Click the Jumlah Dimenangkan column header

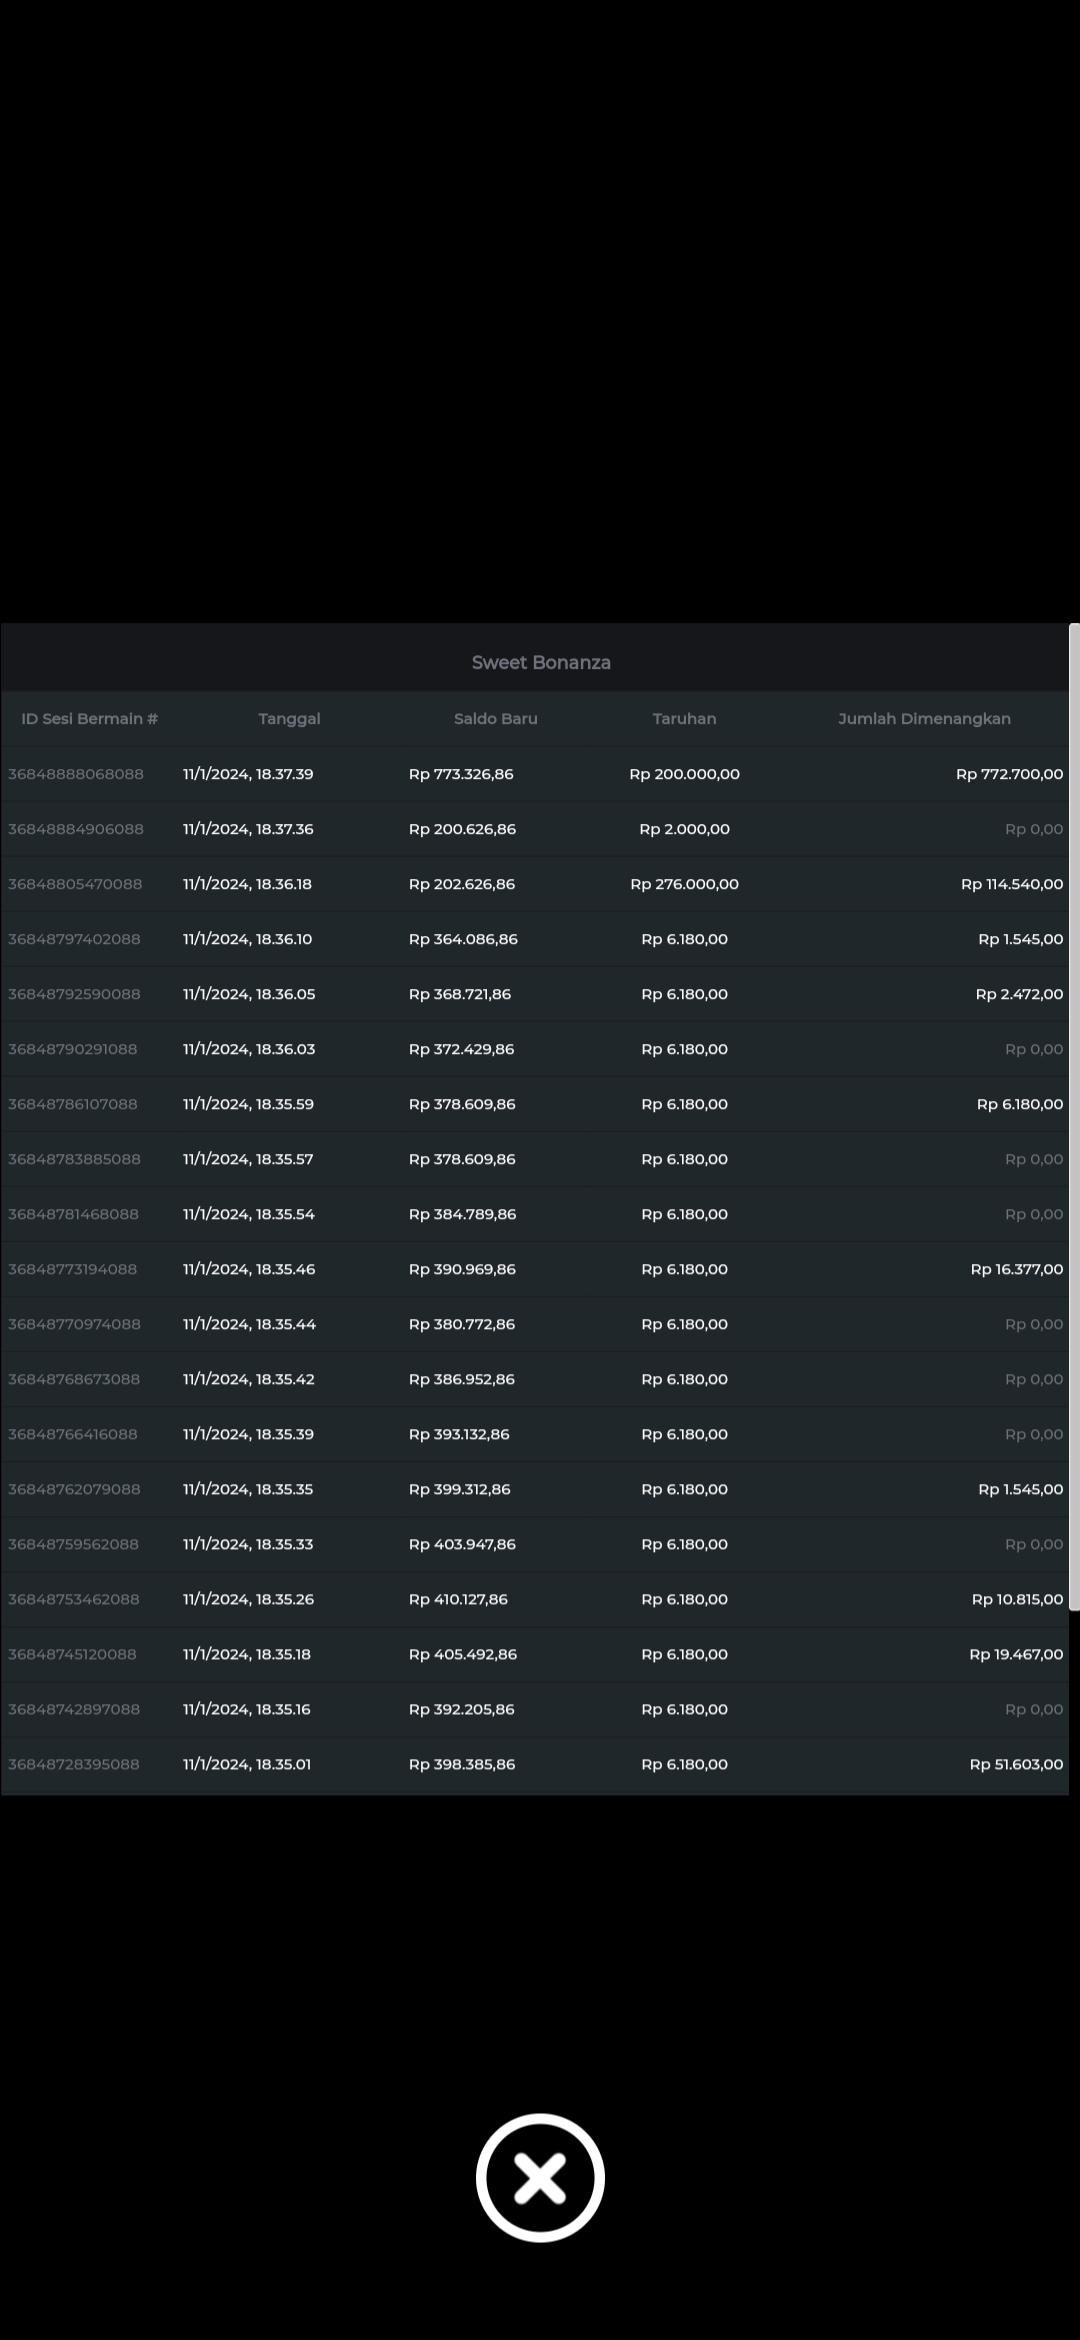pos(924,718)
